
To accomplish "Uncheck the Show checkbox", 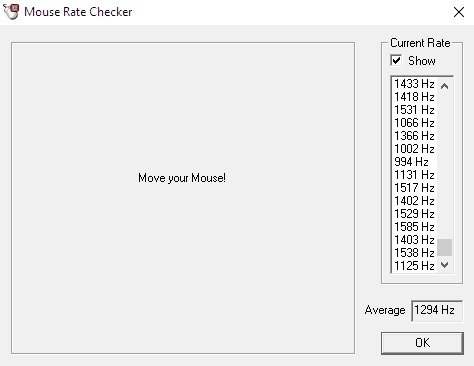I will [x=396, y=60].
